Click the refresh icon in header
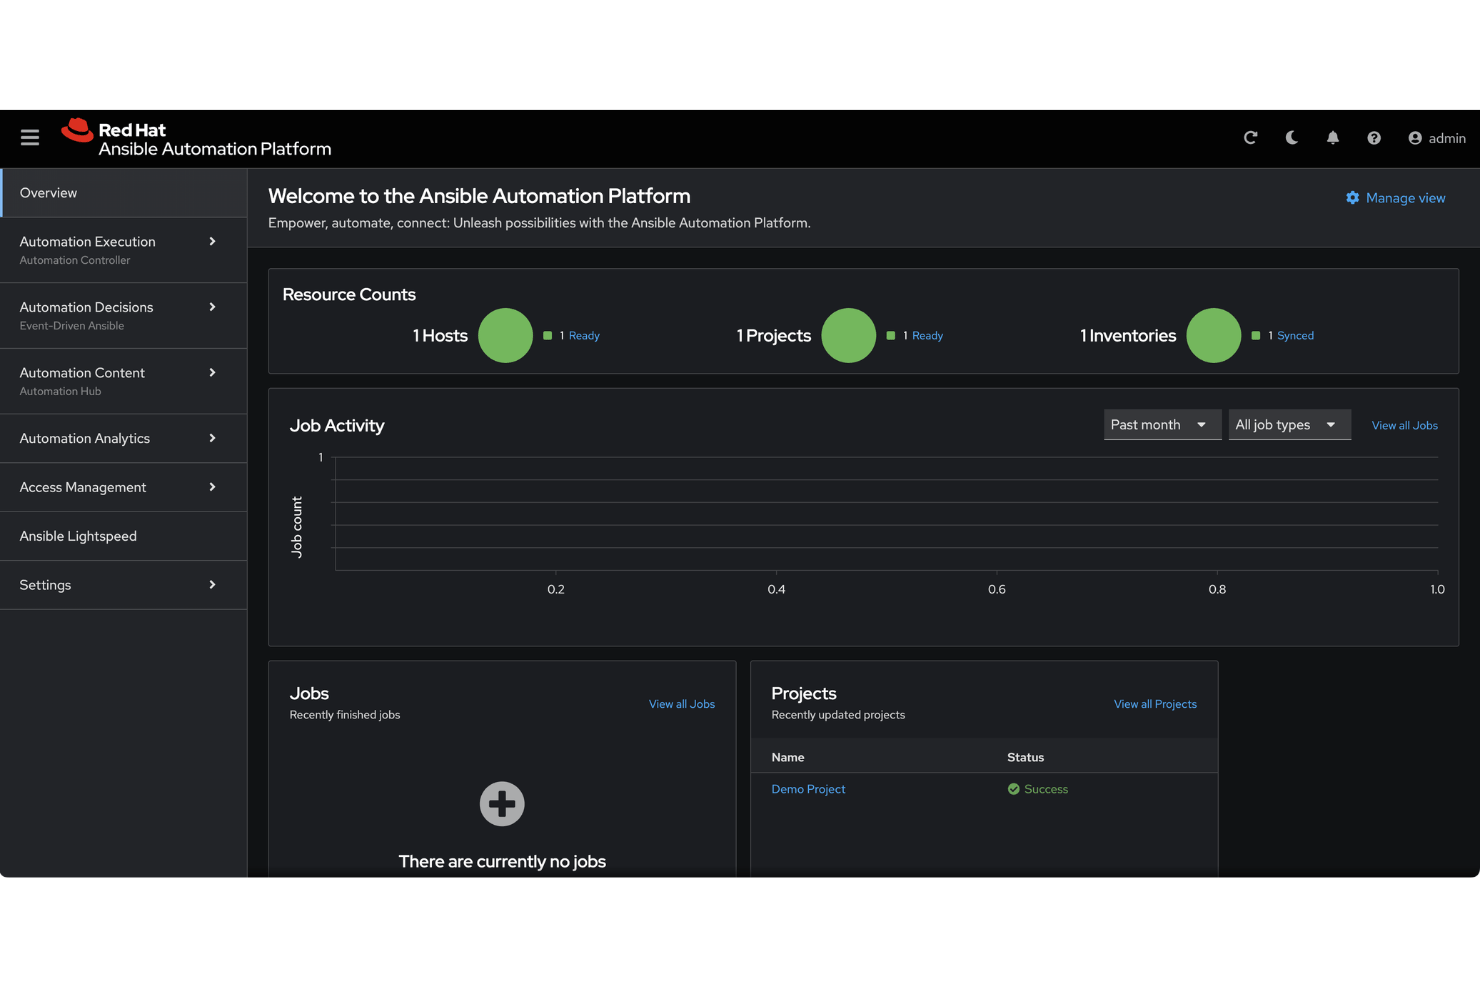 coord(1250,138)
